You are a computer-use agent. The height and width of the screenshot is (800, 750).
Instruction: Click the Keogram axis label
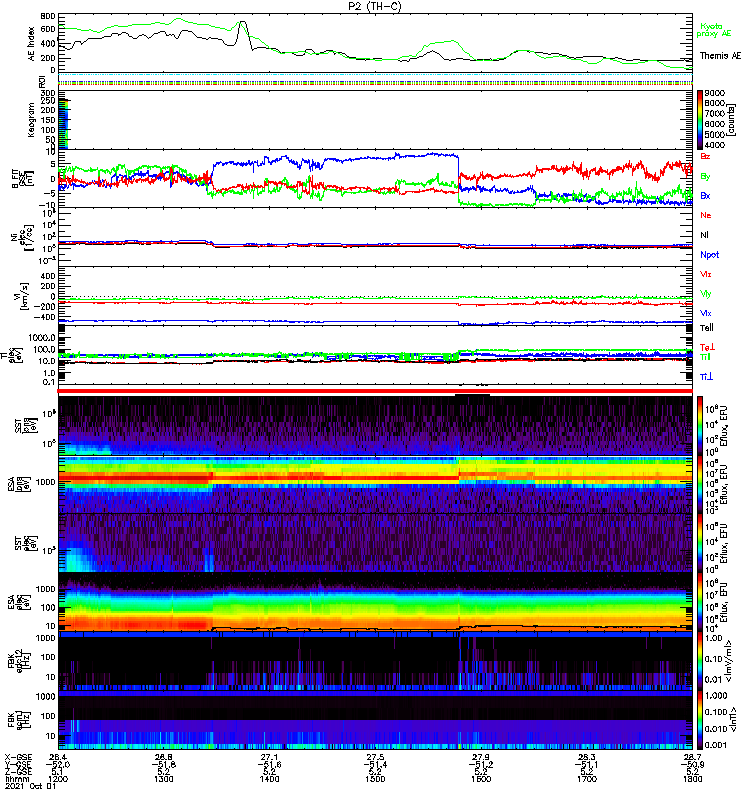coord(31,120)
